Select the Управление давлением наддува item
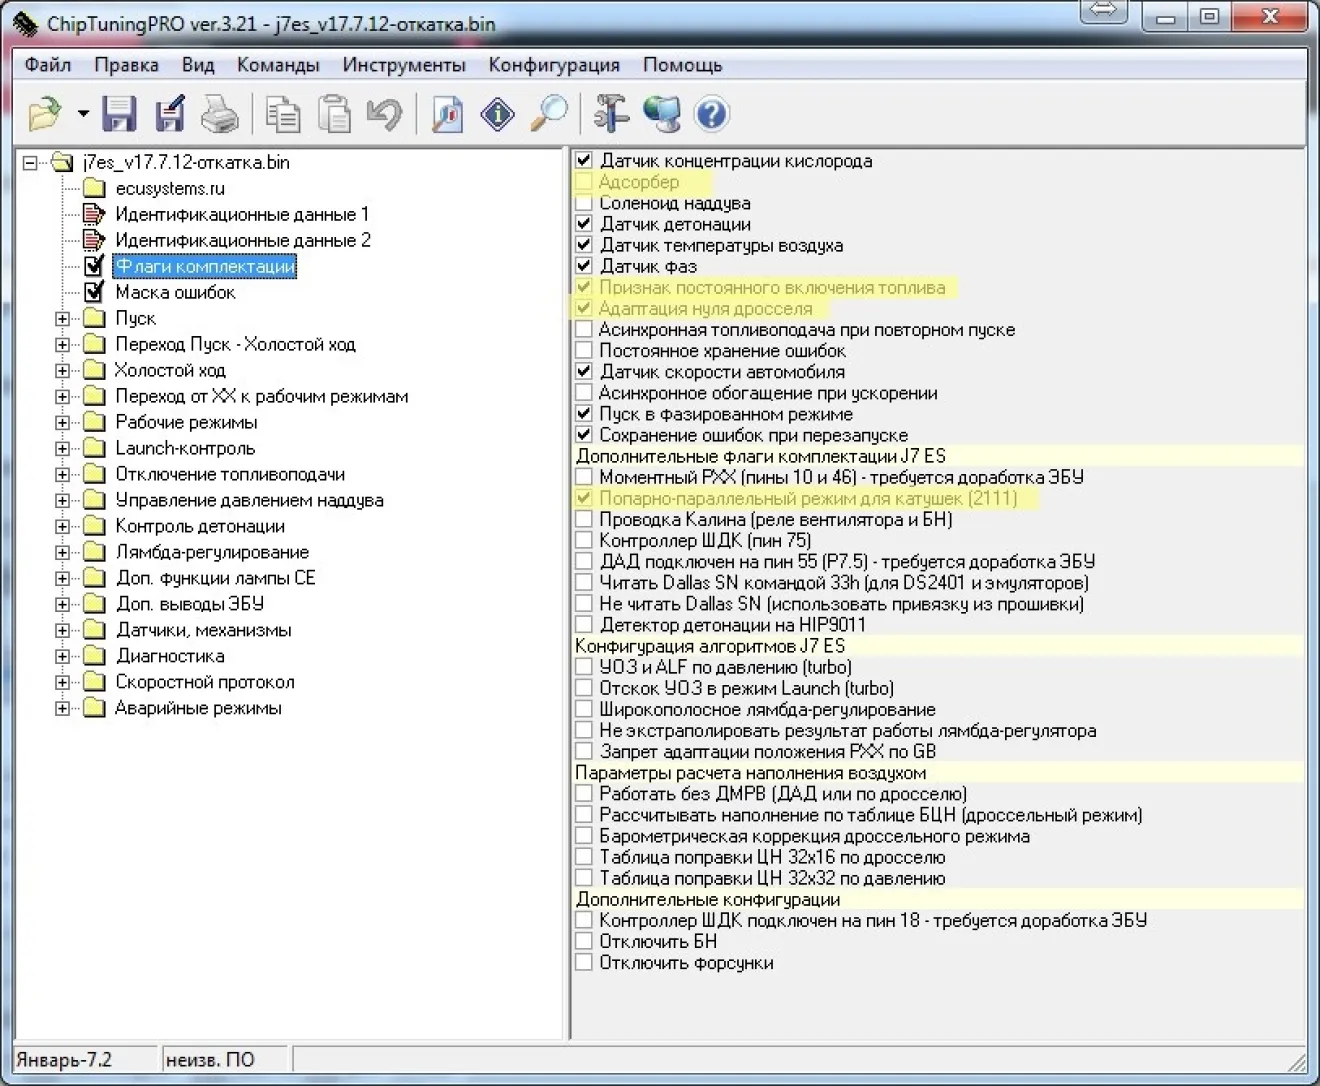This screenshot has width=1320, height=1086. click(249, 500)
